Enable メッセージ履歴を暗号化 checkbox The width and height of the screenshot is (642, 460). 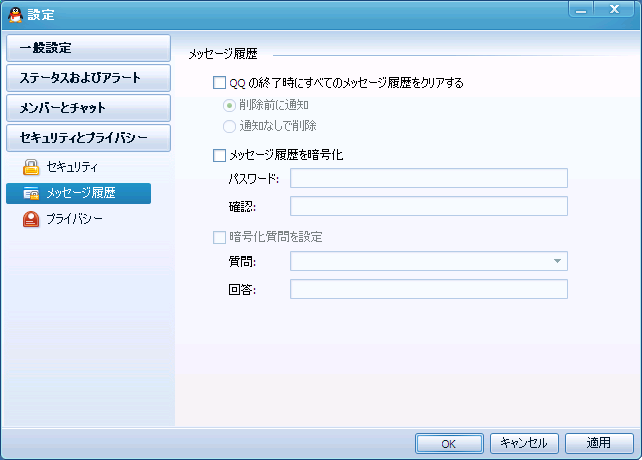[219, 155]
